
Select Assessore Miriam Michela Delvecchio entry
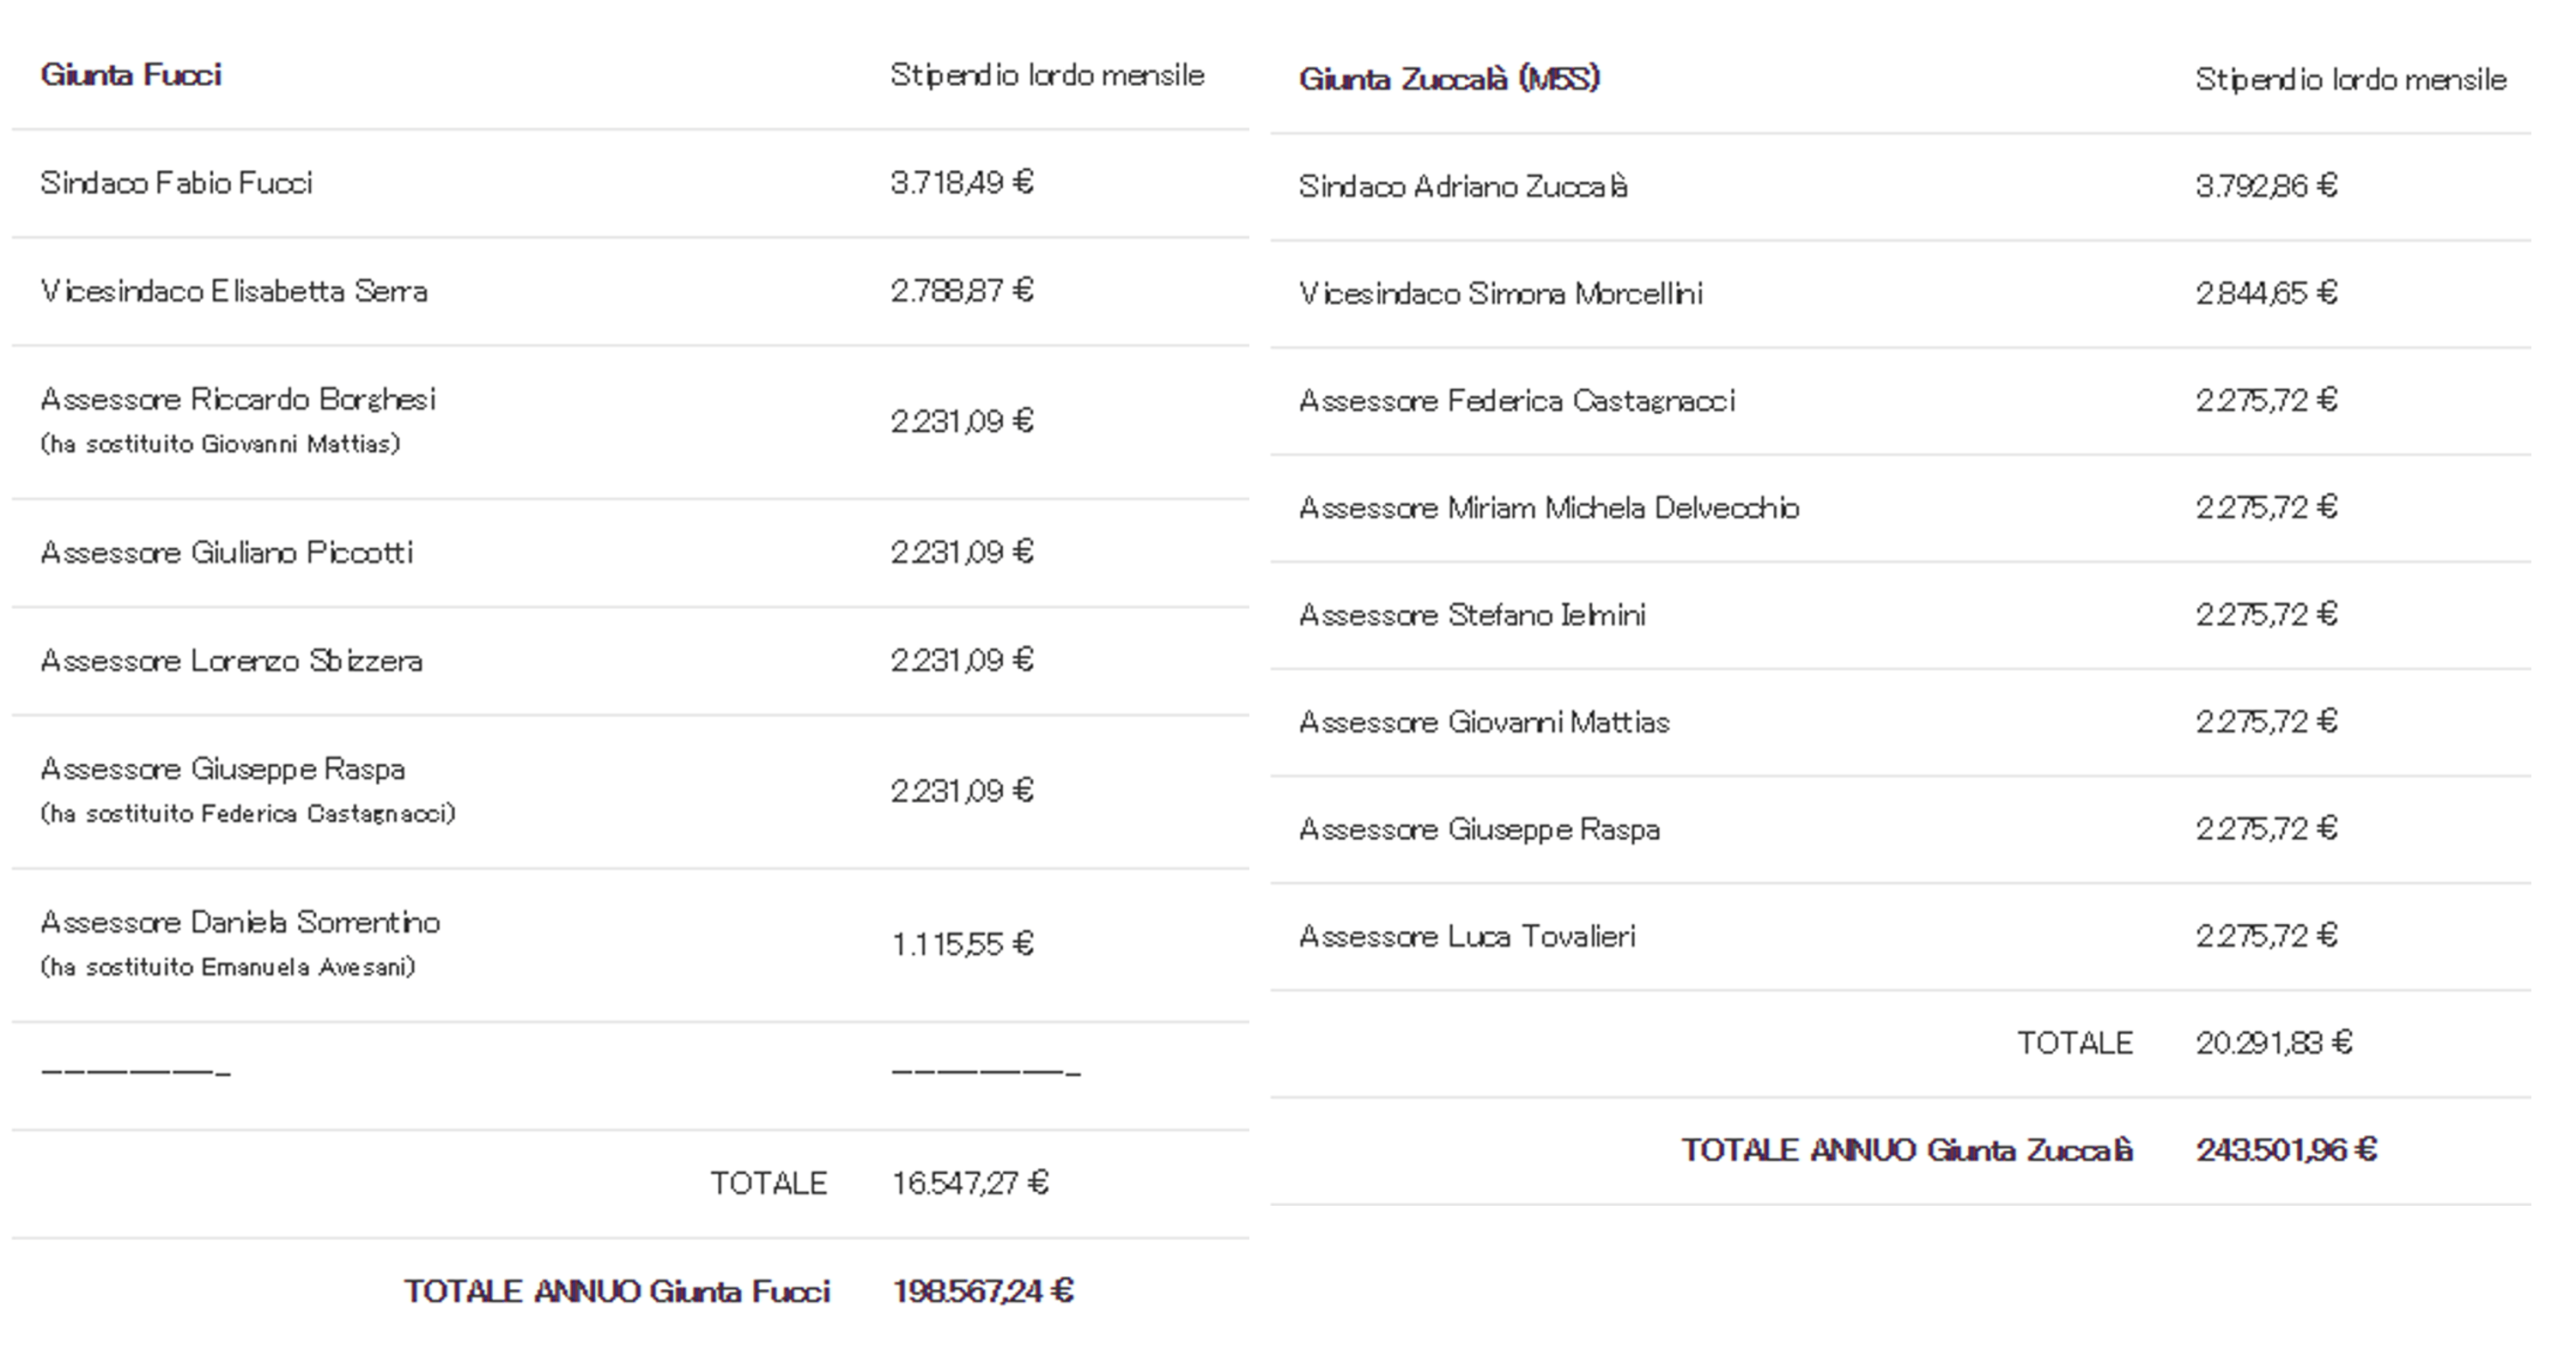(1549, 508)
